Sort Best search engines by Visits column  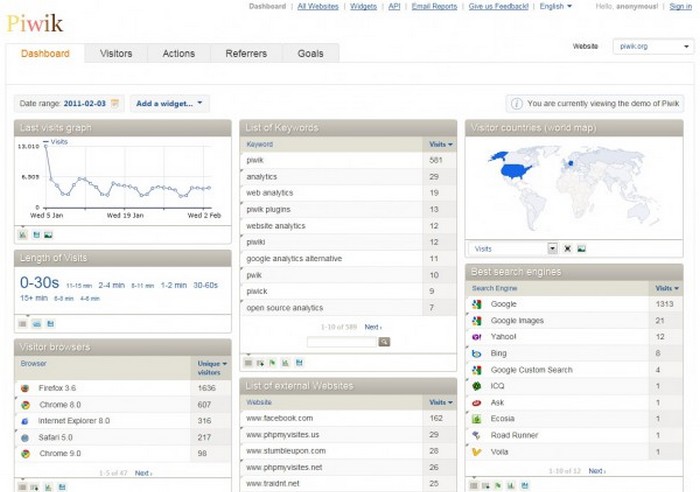[667, 288]
